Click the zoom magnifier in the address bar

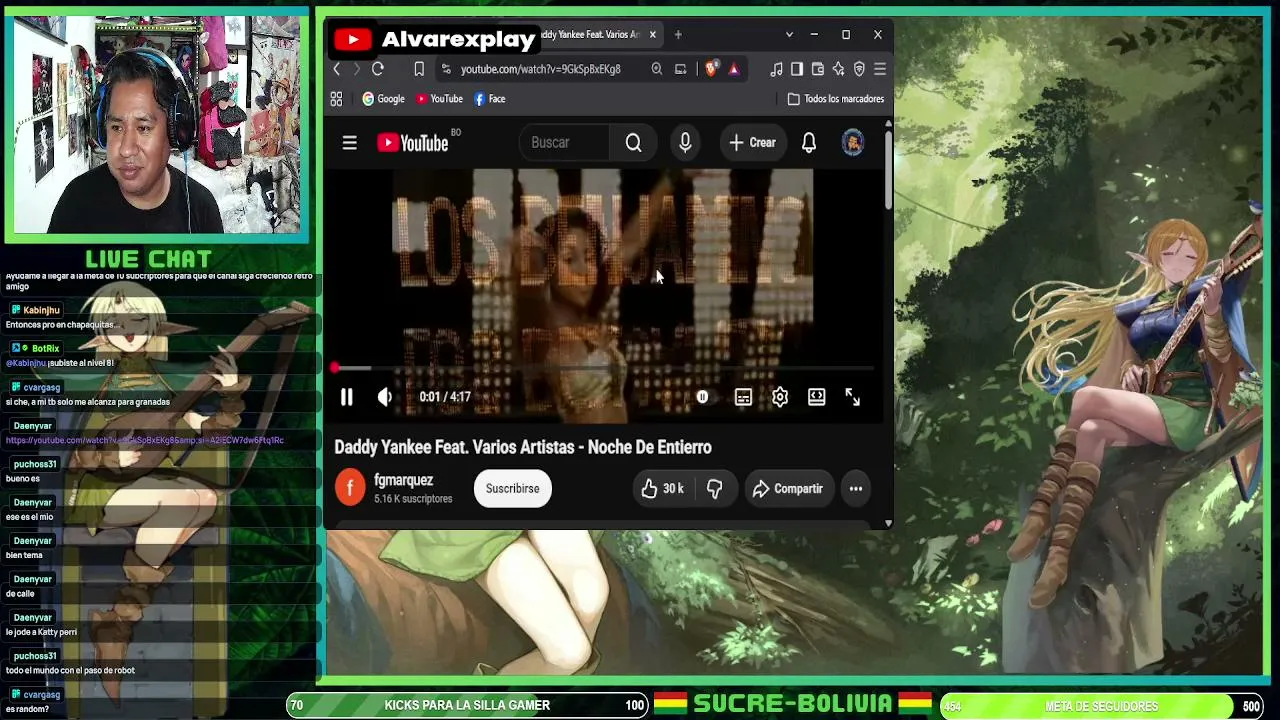tap(656, 69)
